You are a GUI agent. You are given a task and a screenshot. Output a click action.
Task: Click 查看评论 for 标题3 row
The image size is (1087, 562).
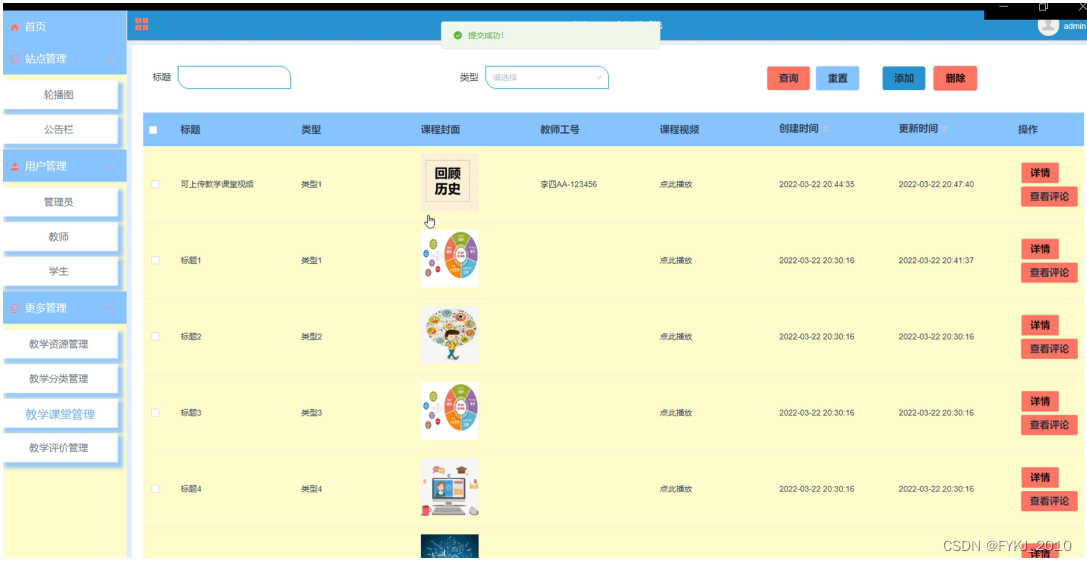tap(1050, 425)
